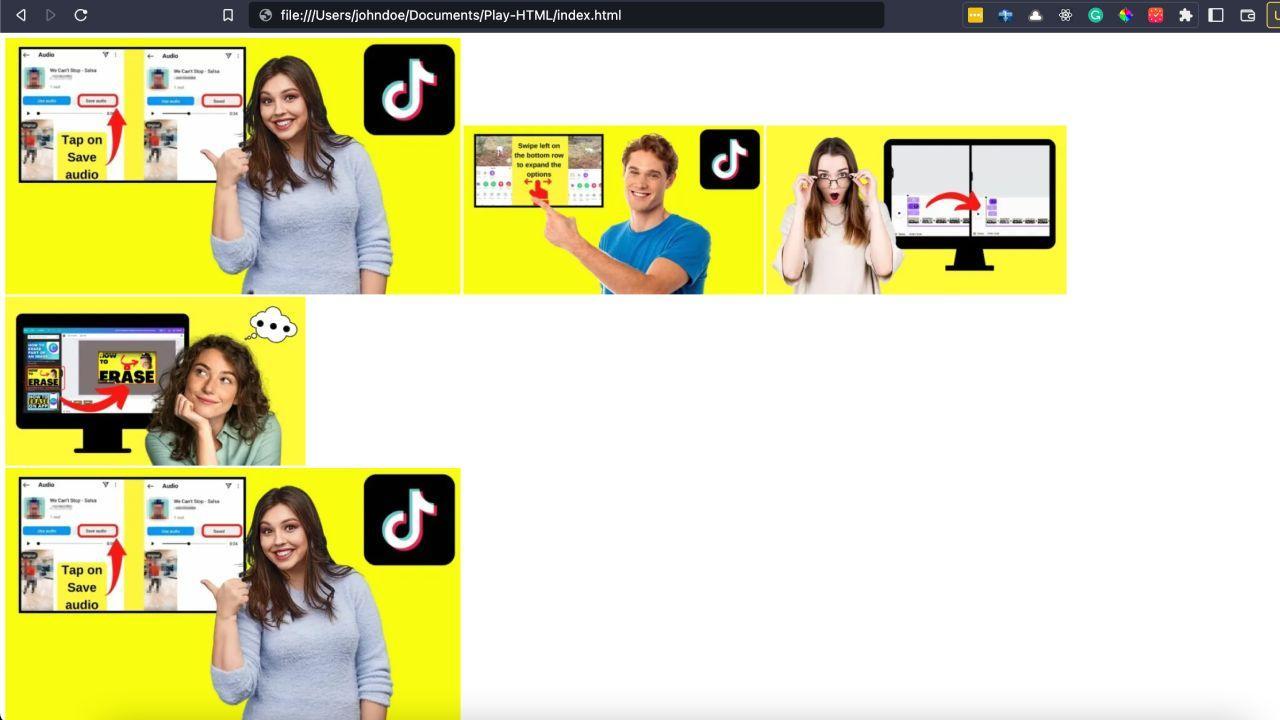Image resolution: width=1280 pixels, height=720 pixels.
Task: Go back with the browser back arrow
Action: pyautogui.click(x=21, y=15)
